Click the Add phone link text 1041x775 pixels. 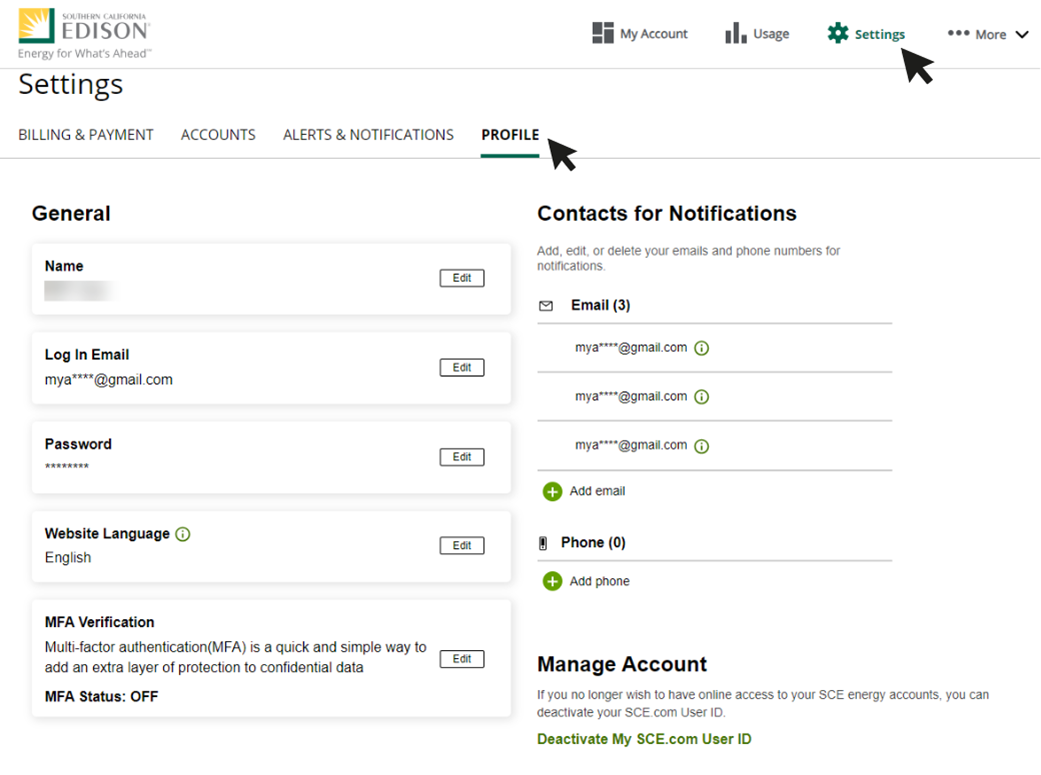600,581
